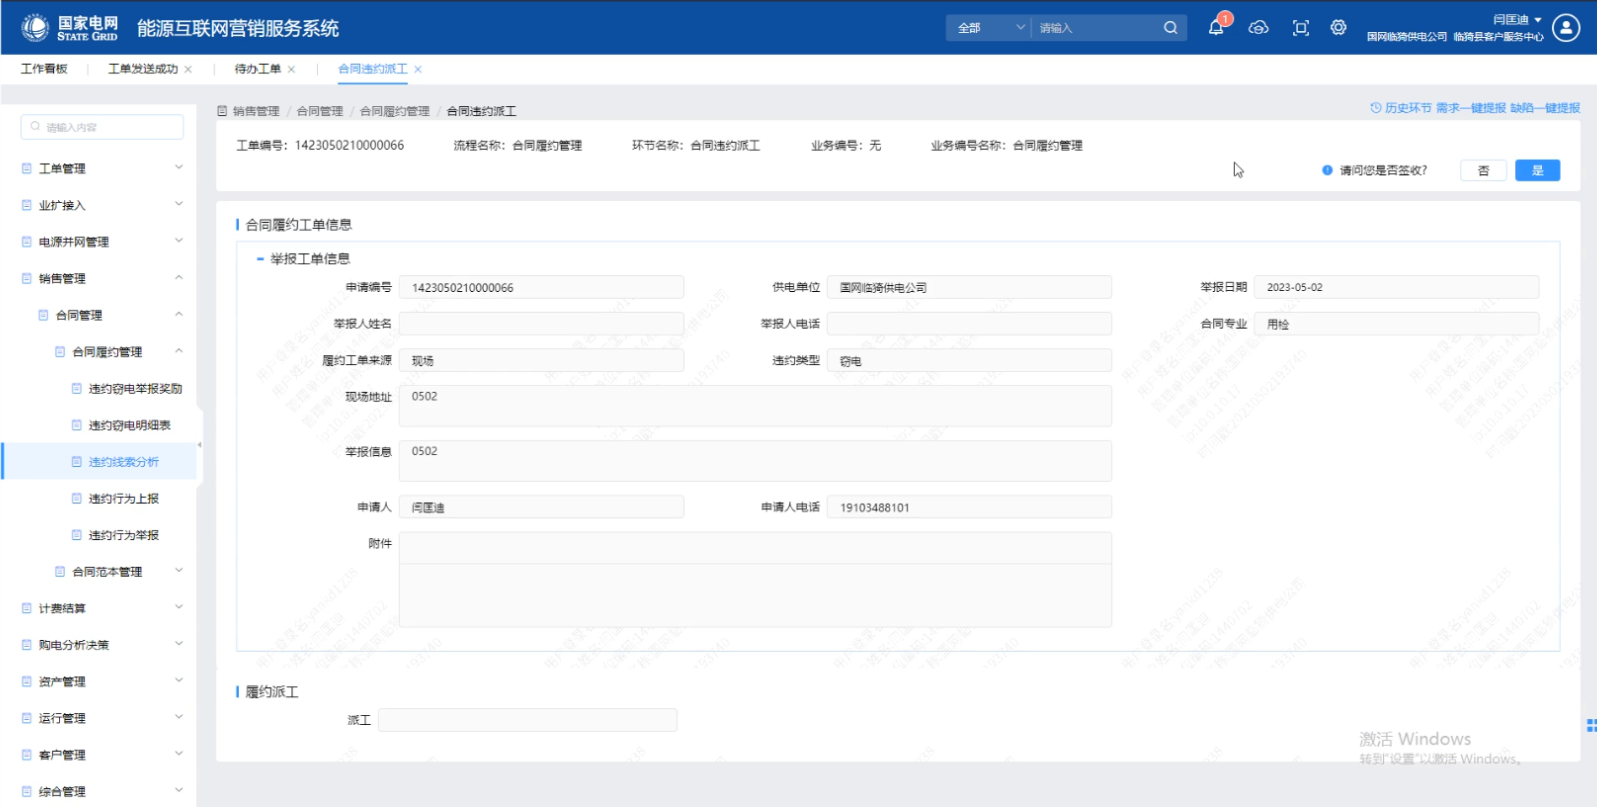Image resolution: width=1597 pixels, height=807 pixels.
Task: Click the 缺陷一键提报 link
Action: click(1545, 108)
